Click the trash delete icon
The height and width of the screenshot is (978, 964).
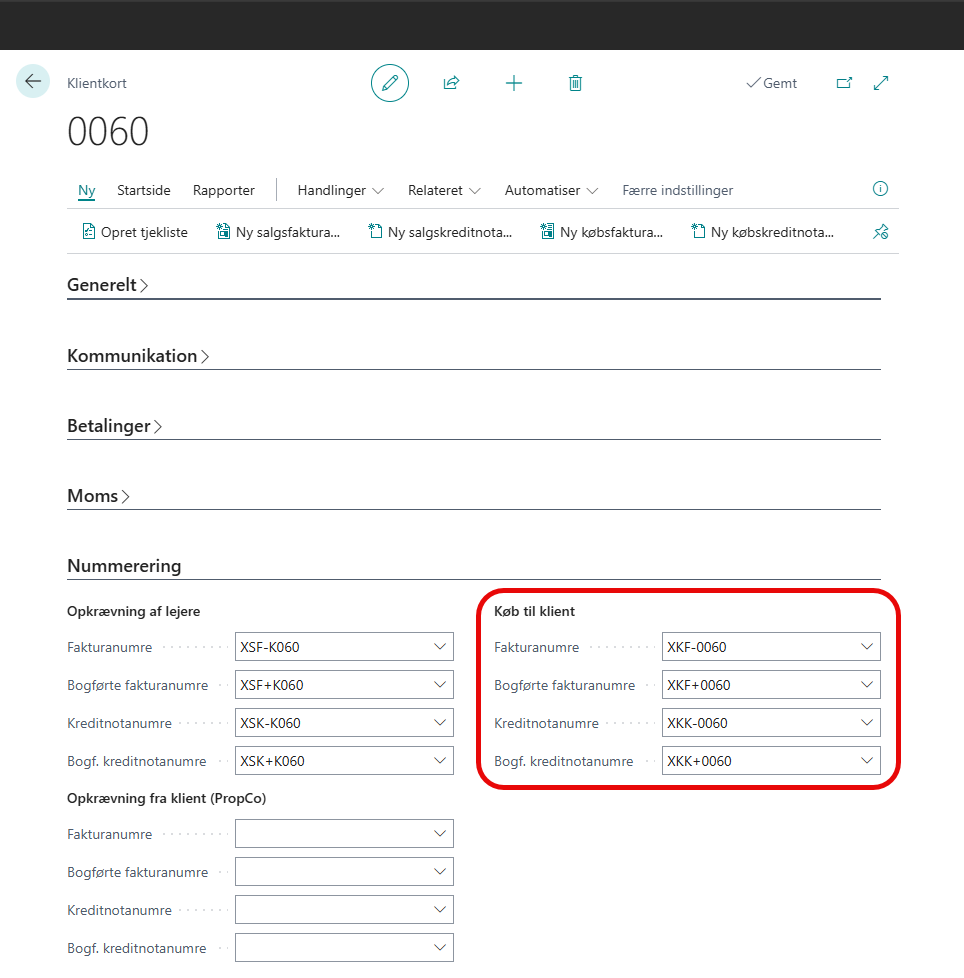pos(575,83)
